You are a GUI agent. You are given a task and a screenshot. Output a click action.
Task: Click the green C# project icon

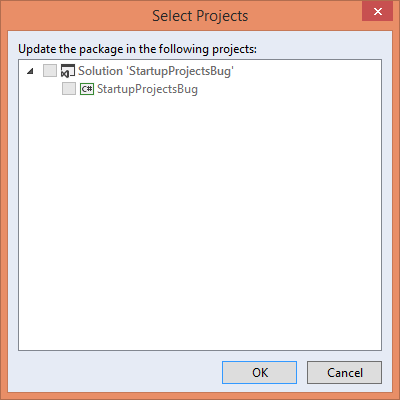click(87, 89)
